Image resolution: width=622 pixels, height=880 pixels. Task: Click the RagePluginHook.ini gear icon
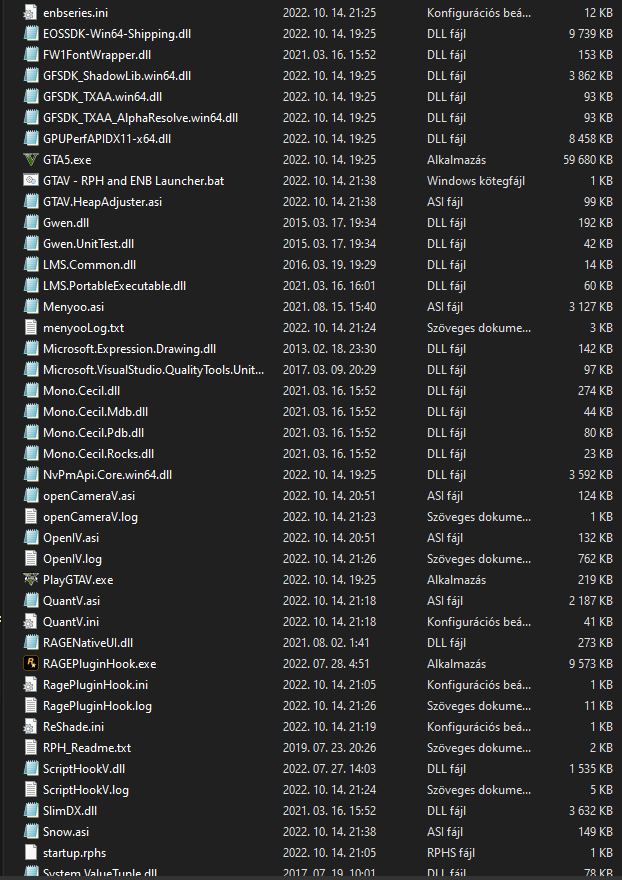pos(30,685)
